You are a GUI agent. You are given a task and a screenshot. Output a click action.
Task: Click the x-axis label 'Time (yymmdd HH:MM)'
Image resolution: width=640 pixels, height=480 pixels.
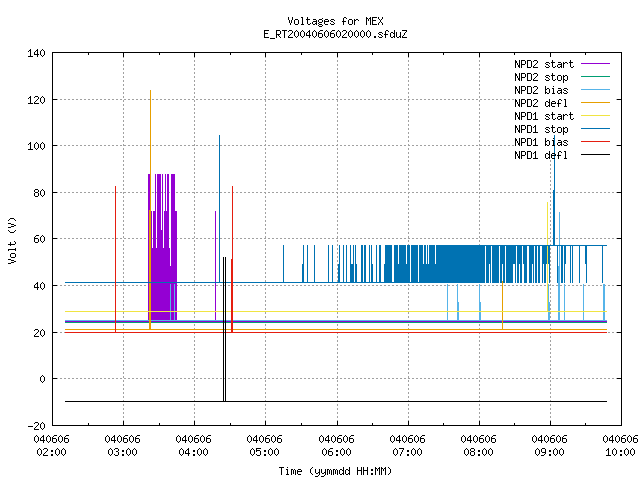[x=335, y=471]
